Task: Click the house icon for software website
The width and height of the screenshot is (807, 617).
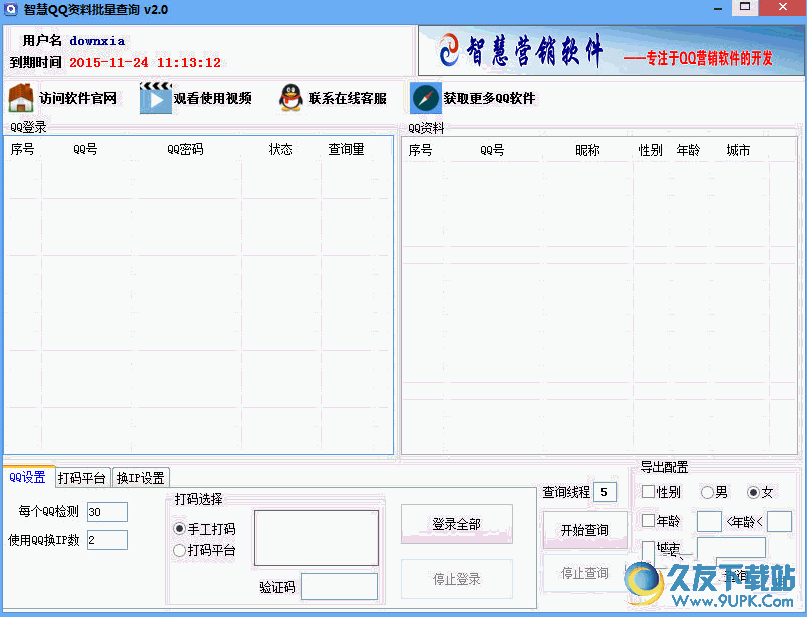Action: 21,98
